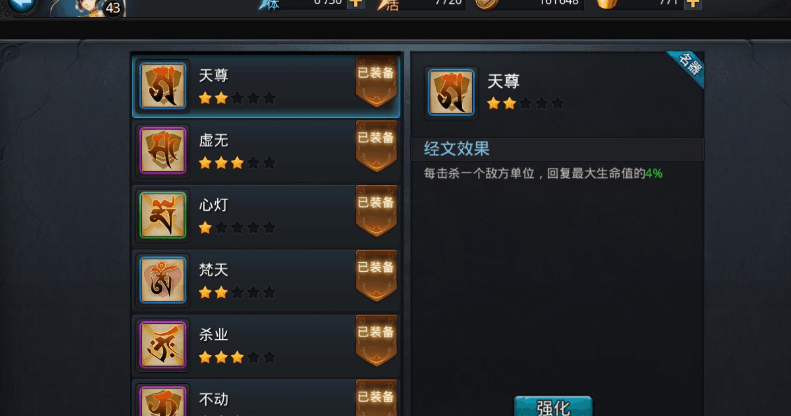Click the 已装备 badge on 梵天 row
The height and width of the screenshot is (416, 791).
(x=376, y=275)
